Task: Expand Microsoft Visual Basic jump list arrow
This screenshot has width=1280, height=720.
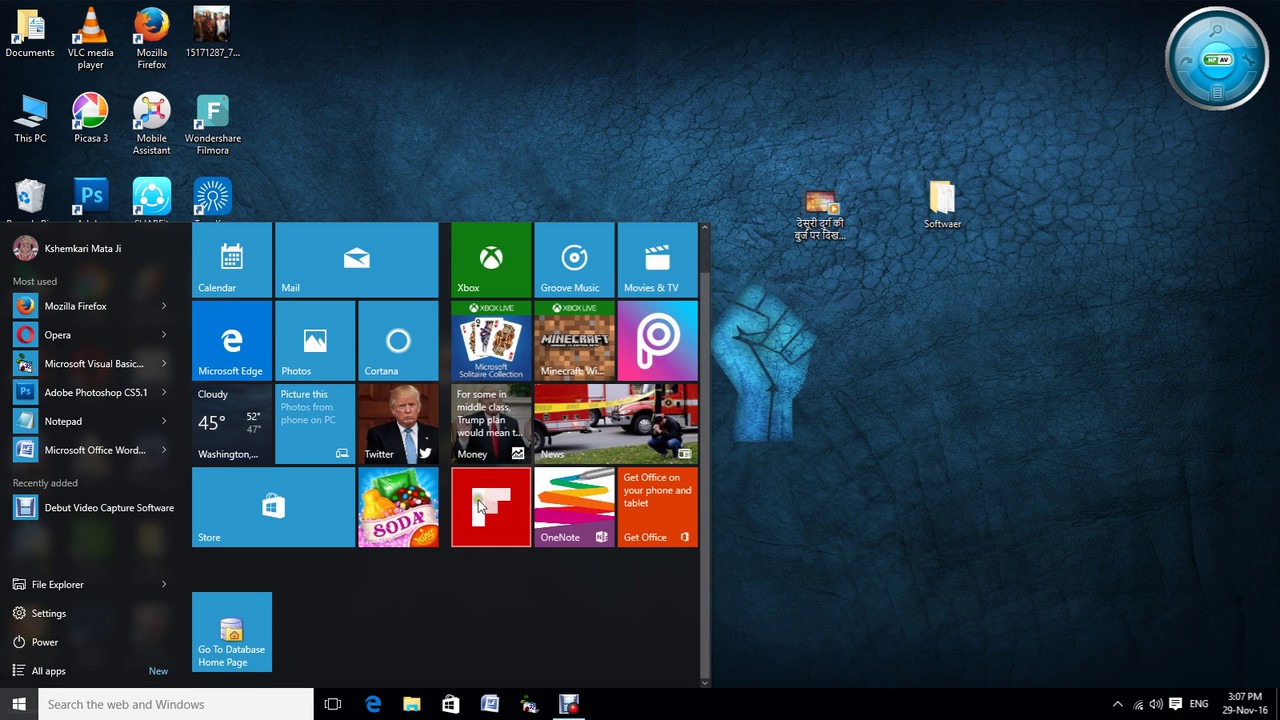Action: 164,363
